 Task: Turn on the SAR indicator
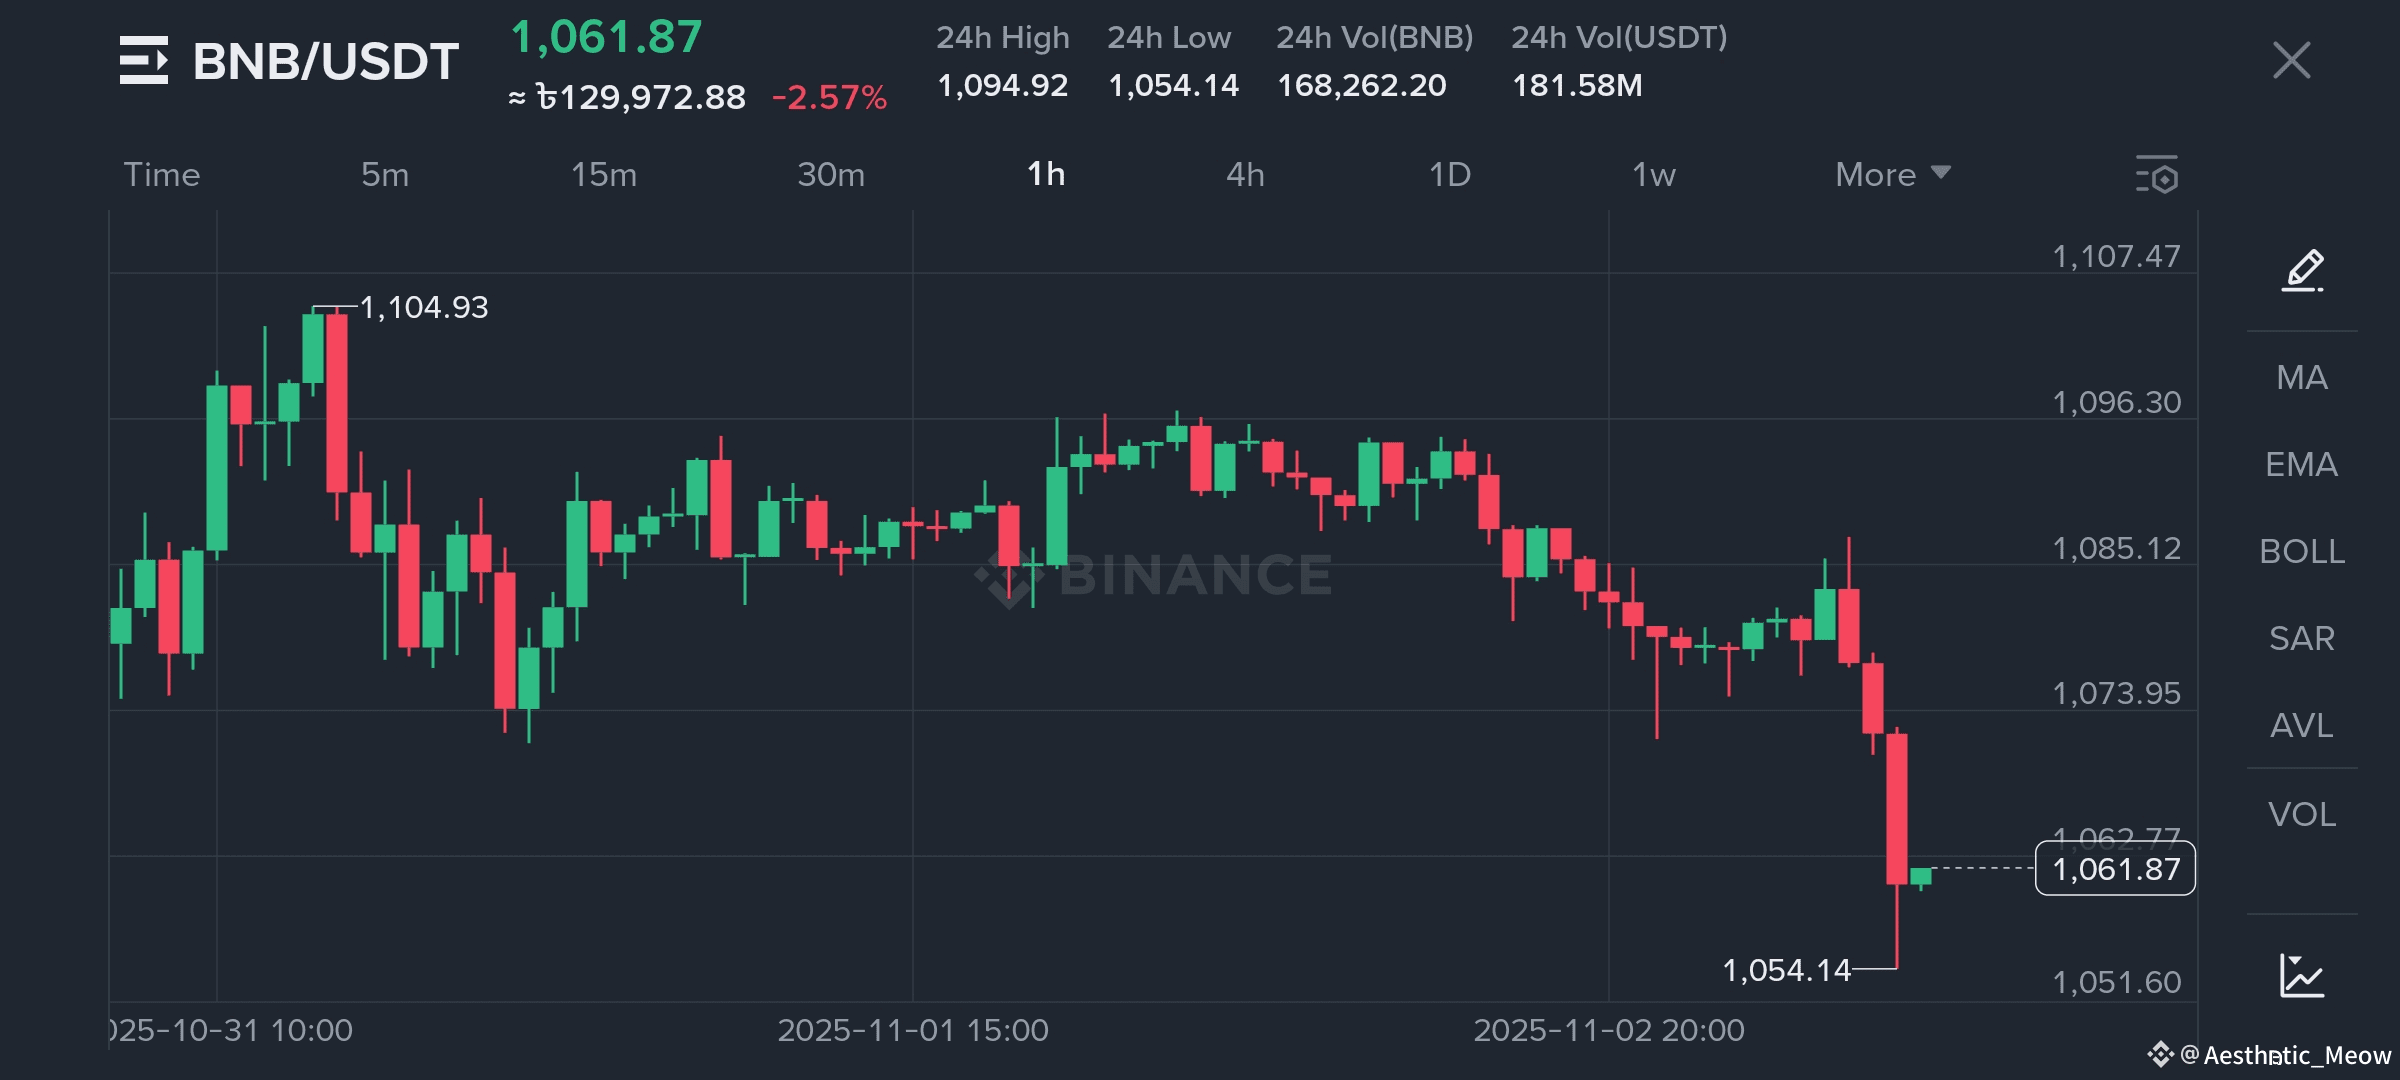(x=2302, y=639)
